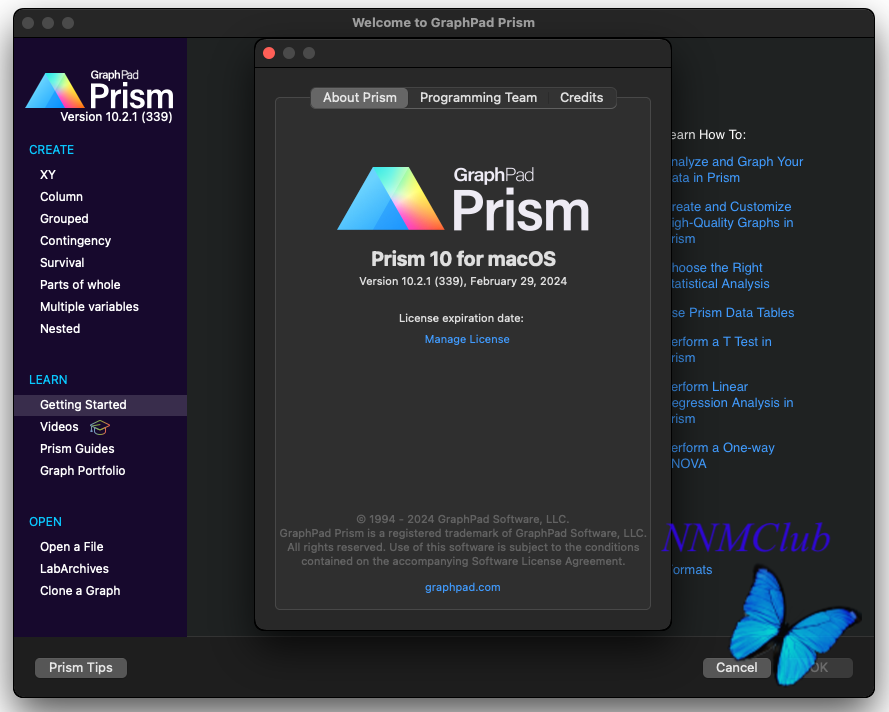Open Graph Portfolio in sidebar
This screenshot has width=889, height=712.
(82, 471)
